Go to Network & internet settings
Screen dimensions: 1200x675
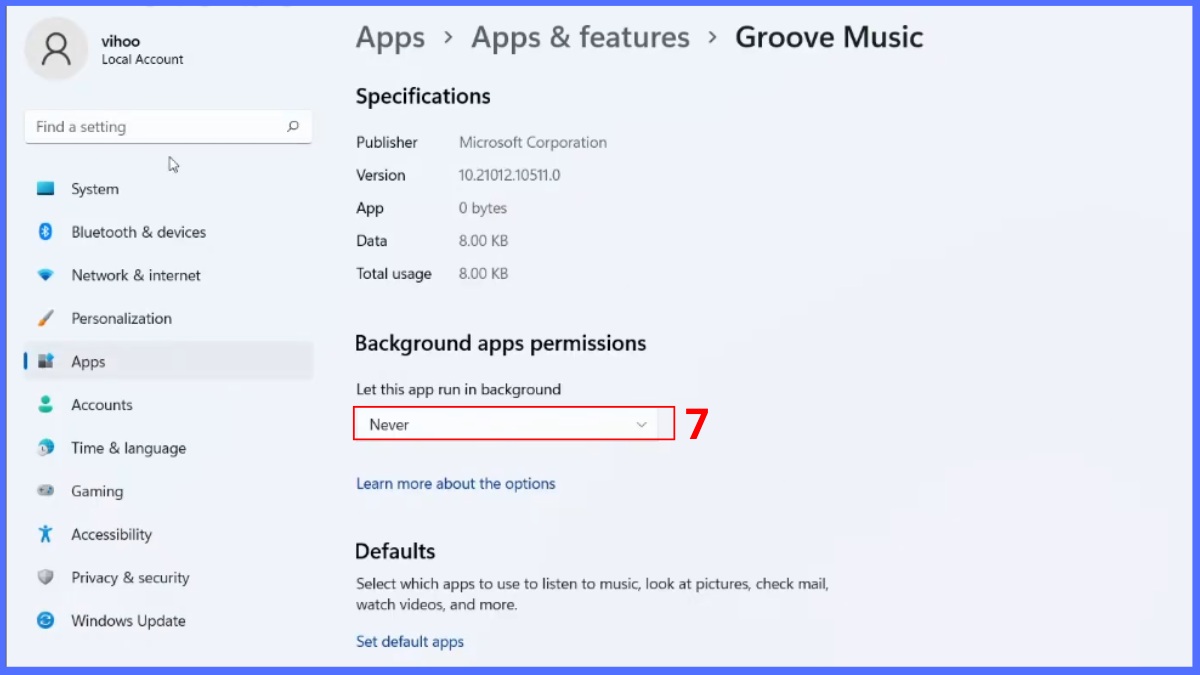[x=168, y=275]
